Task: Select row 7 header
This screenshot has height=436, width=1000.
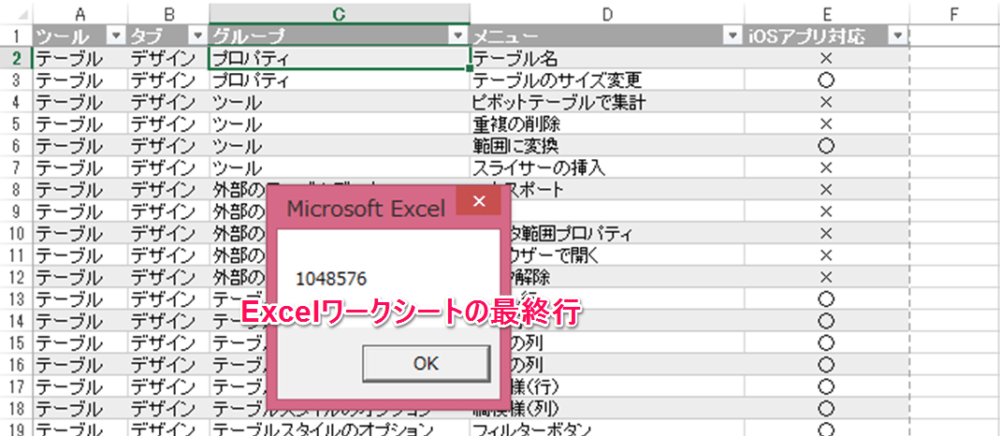Action: (x=15, y=168)
